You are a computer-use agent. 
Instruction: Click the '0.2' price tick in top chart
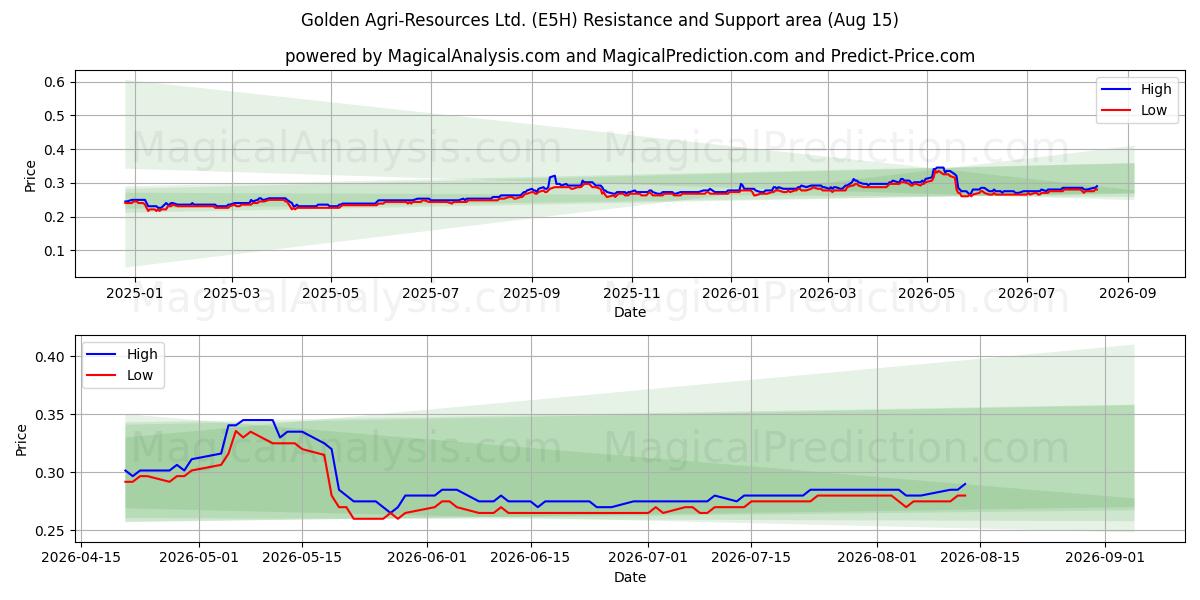click(55, 217)
